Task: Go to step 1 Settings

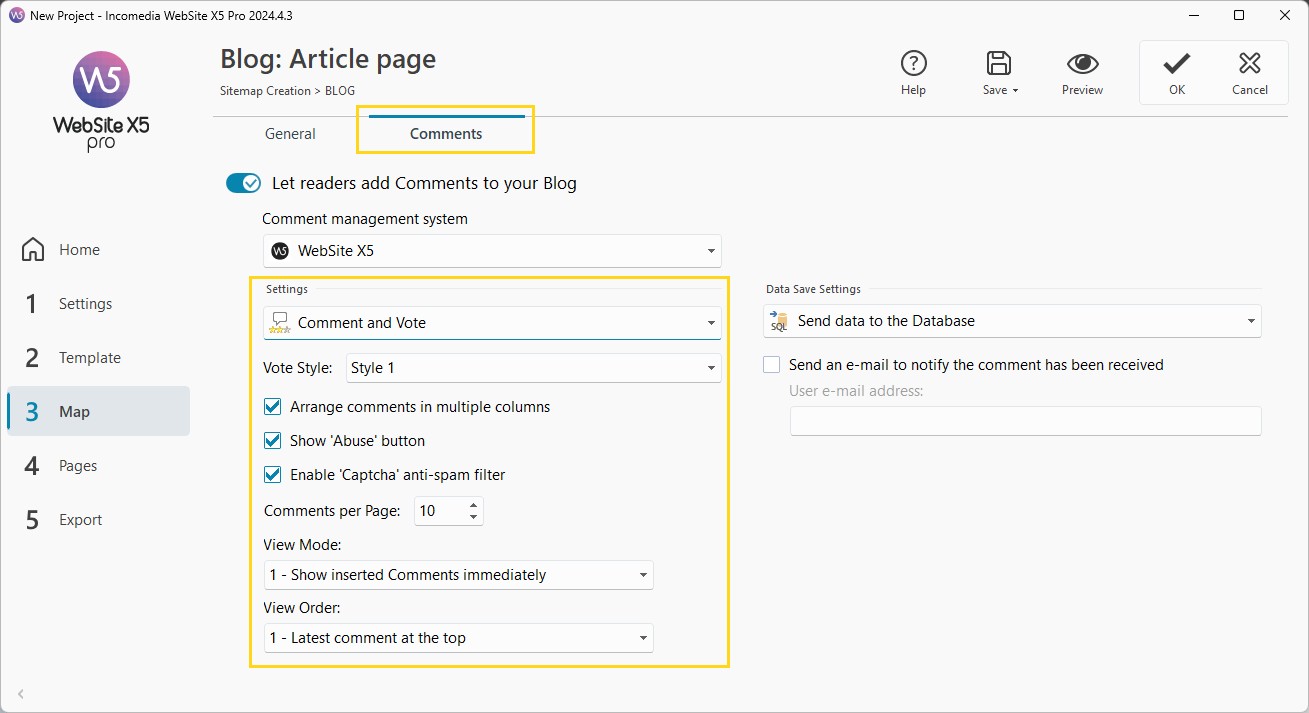Action: [98, 304]
